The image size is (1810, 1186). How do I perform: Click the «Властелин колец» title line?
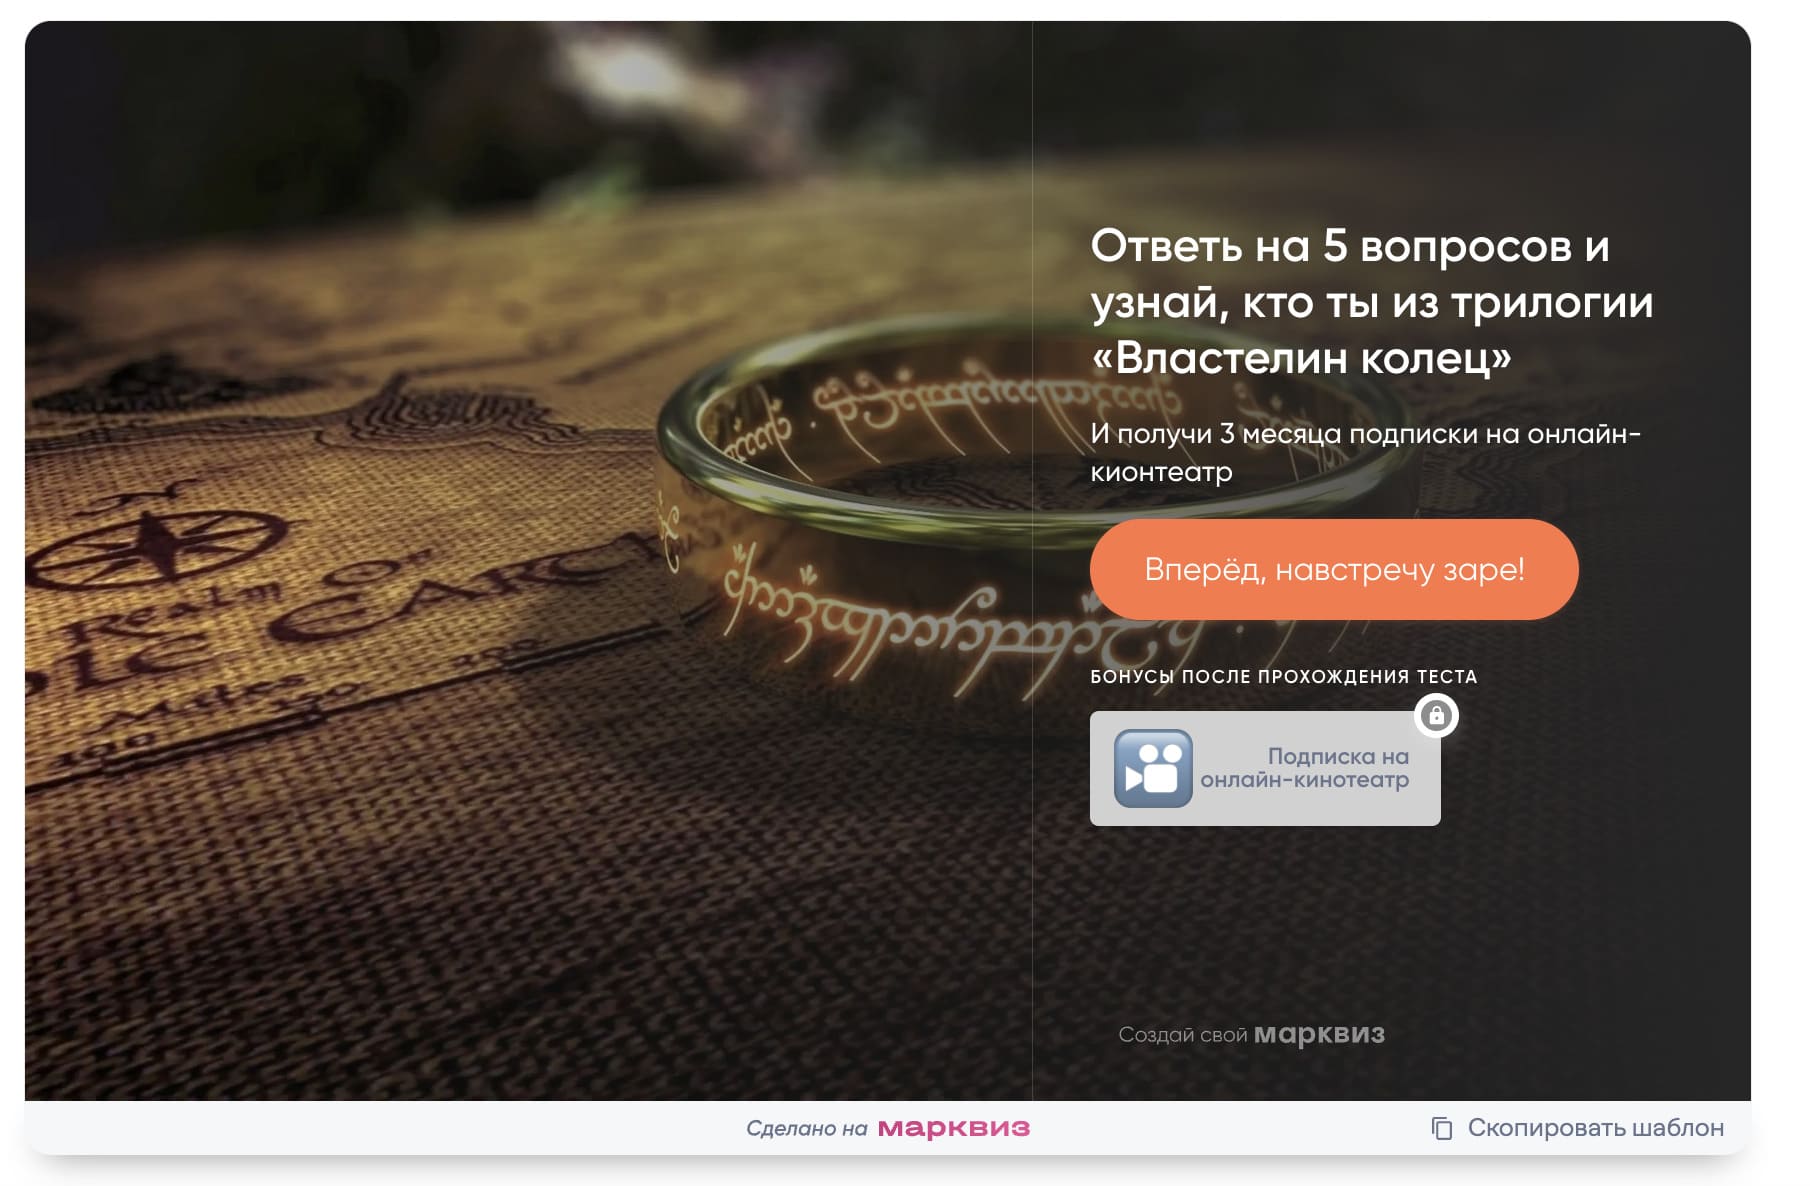[1301, 358]
